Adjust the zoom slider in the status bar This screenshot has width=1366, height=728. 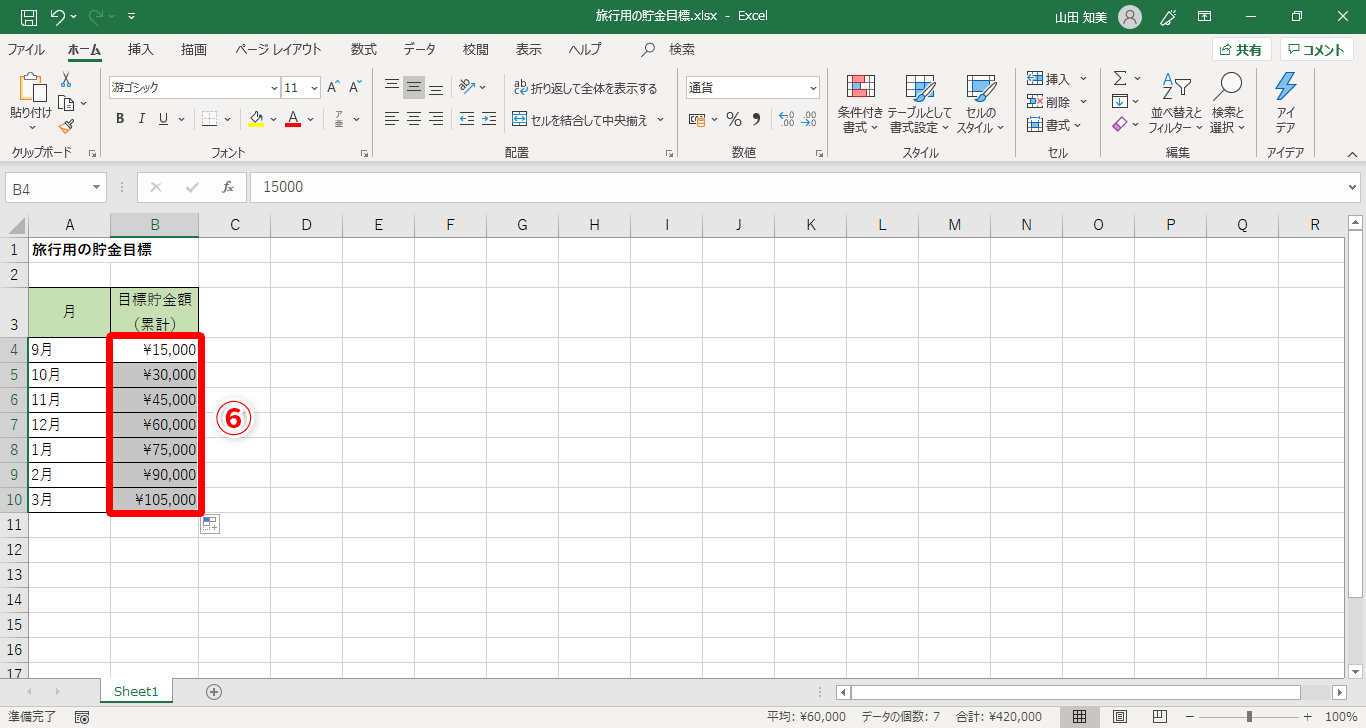[x=1249, y=717]
